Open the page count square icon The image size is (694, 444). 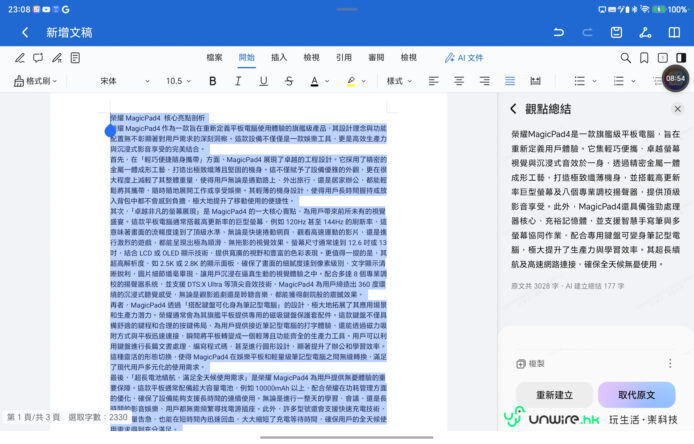(x=663, y=58)
